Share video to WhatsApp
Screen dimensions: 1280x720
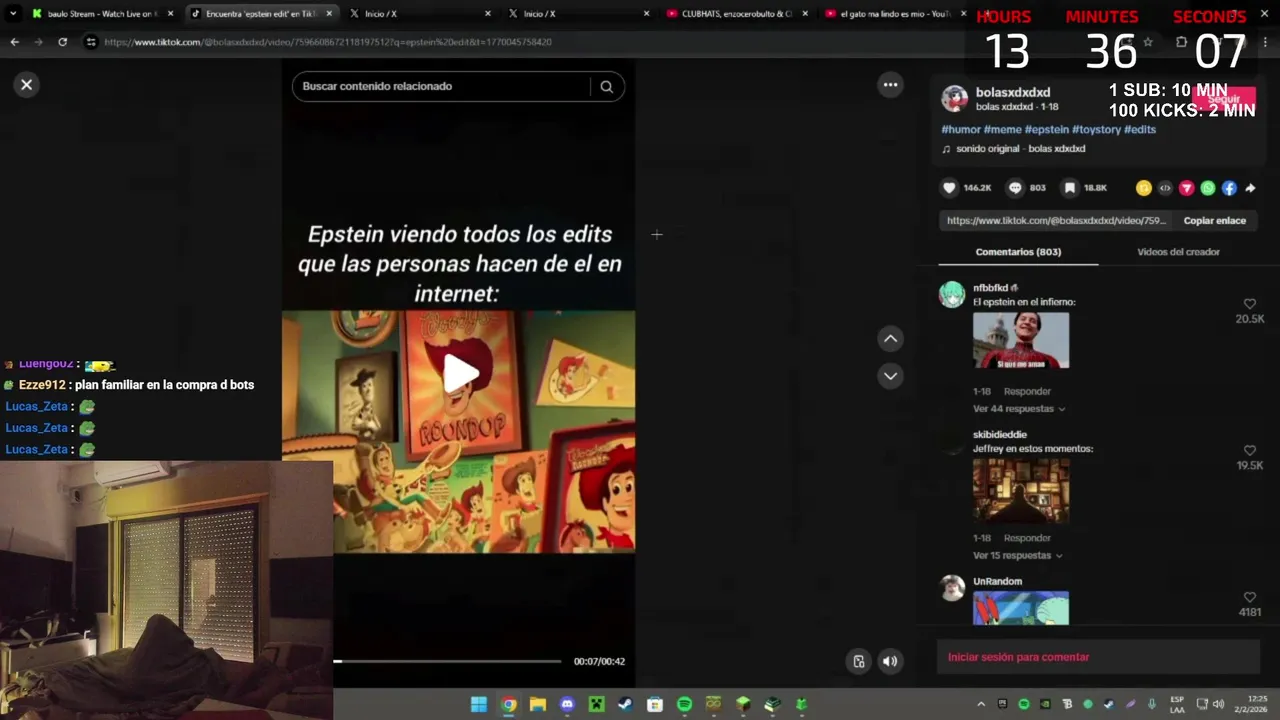[1208, 188]
